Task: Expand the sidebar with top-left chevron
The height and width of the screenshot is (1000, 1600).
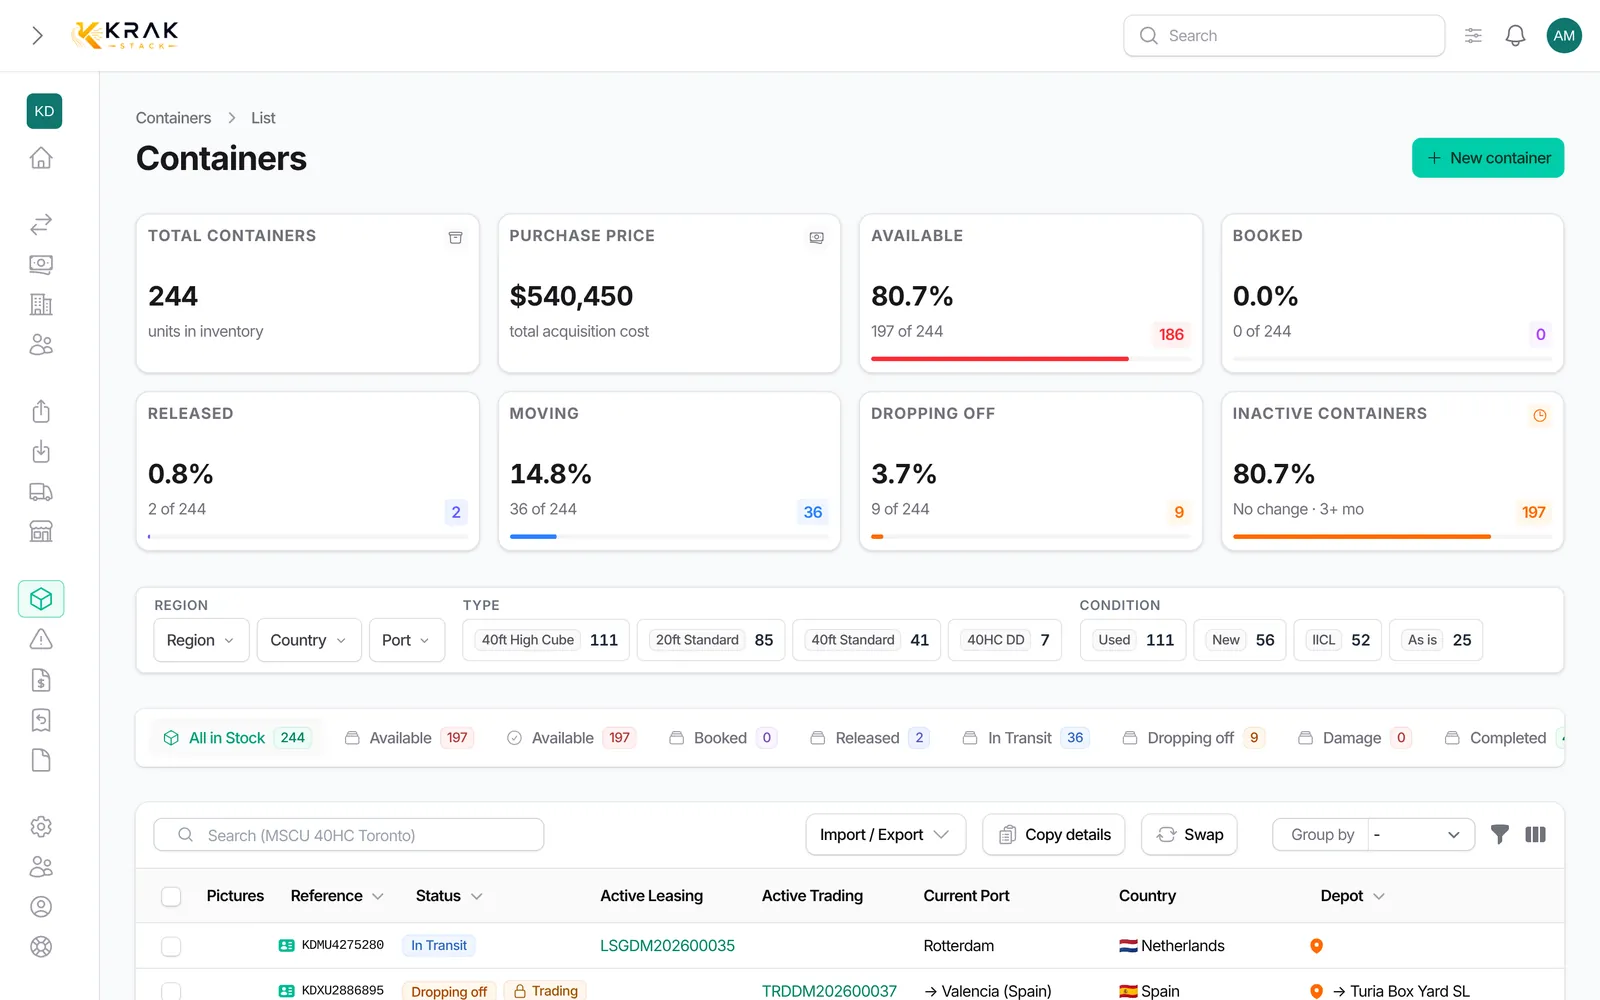Action: [38, 36]
